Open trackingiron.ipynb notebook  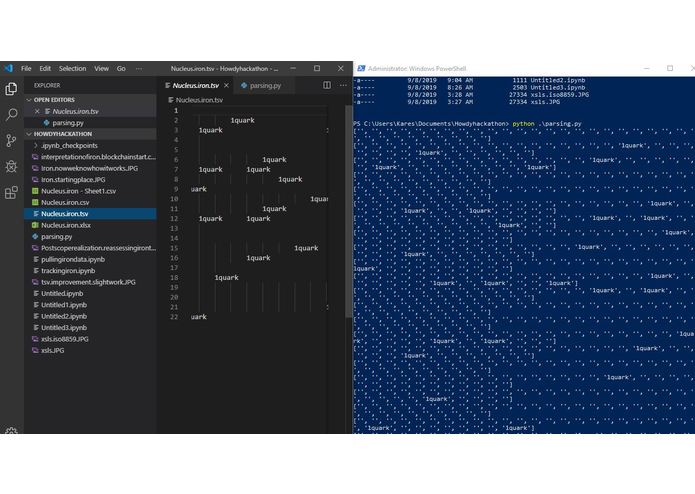(x=90, y=271)
